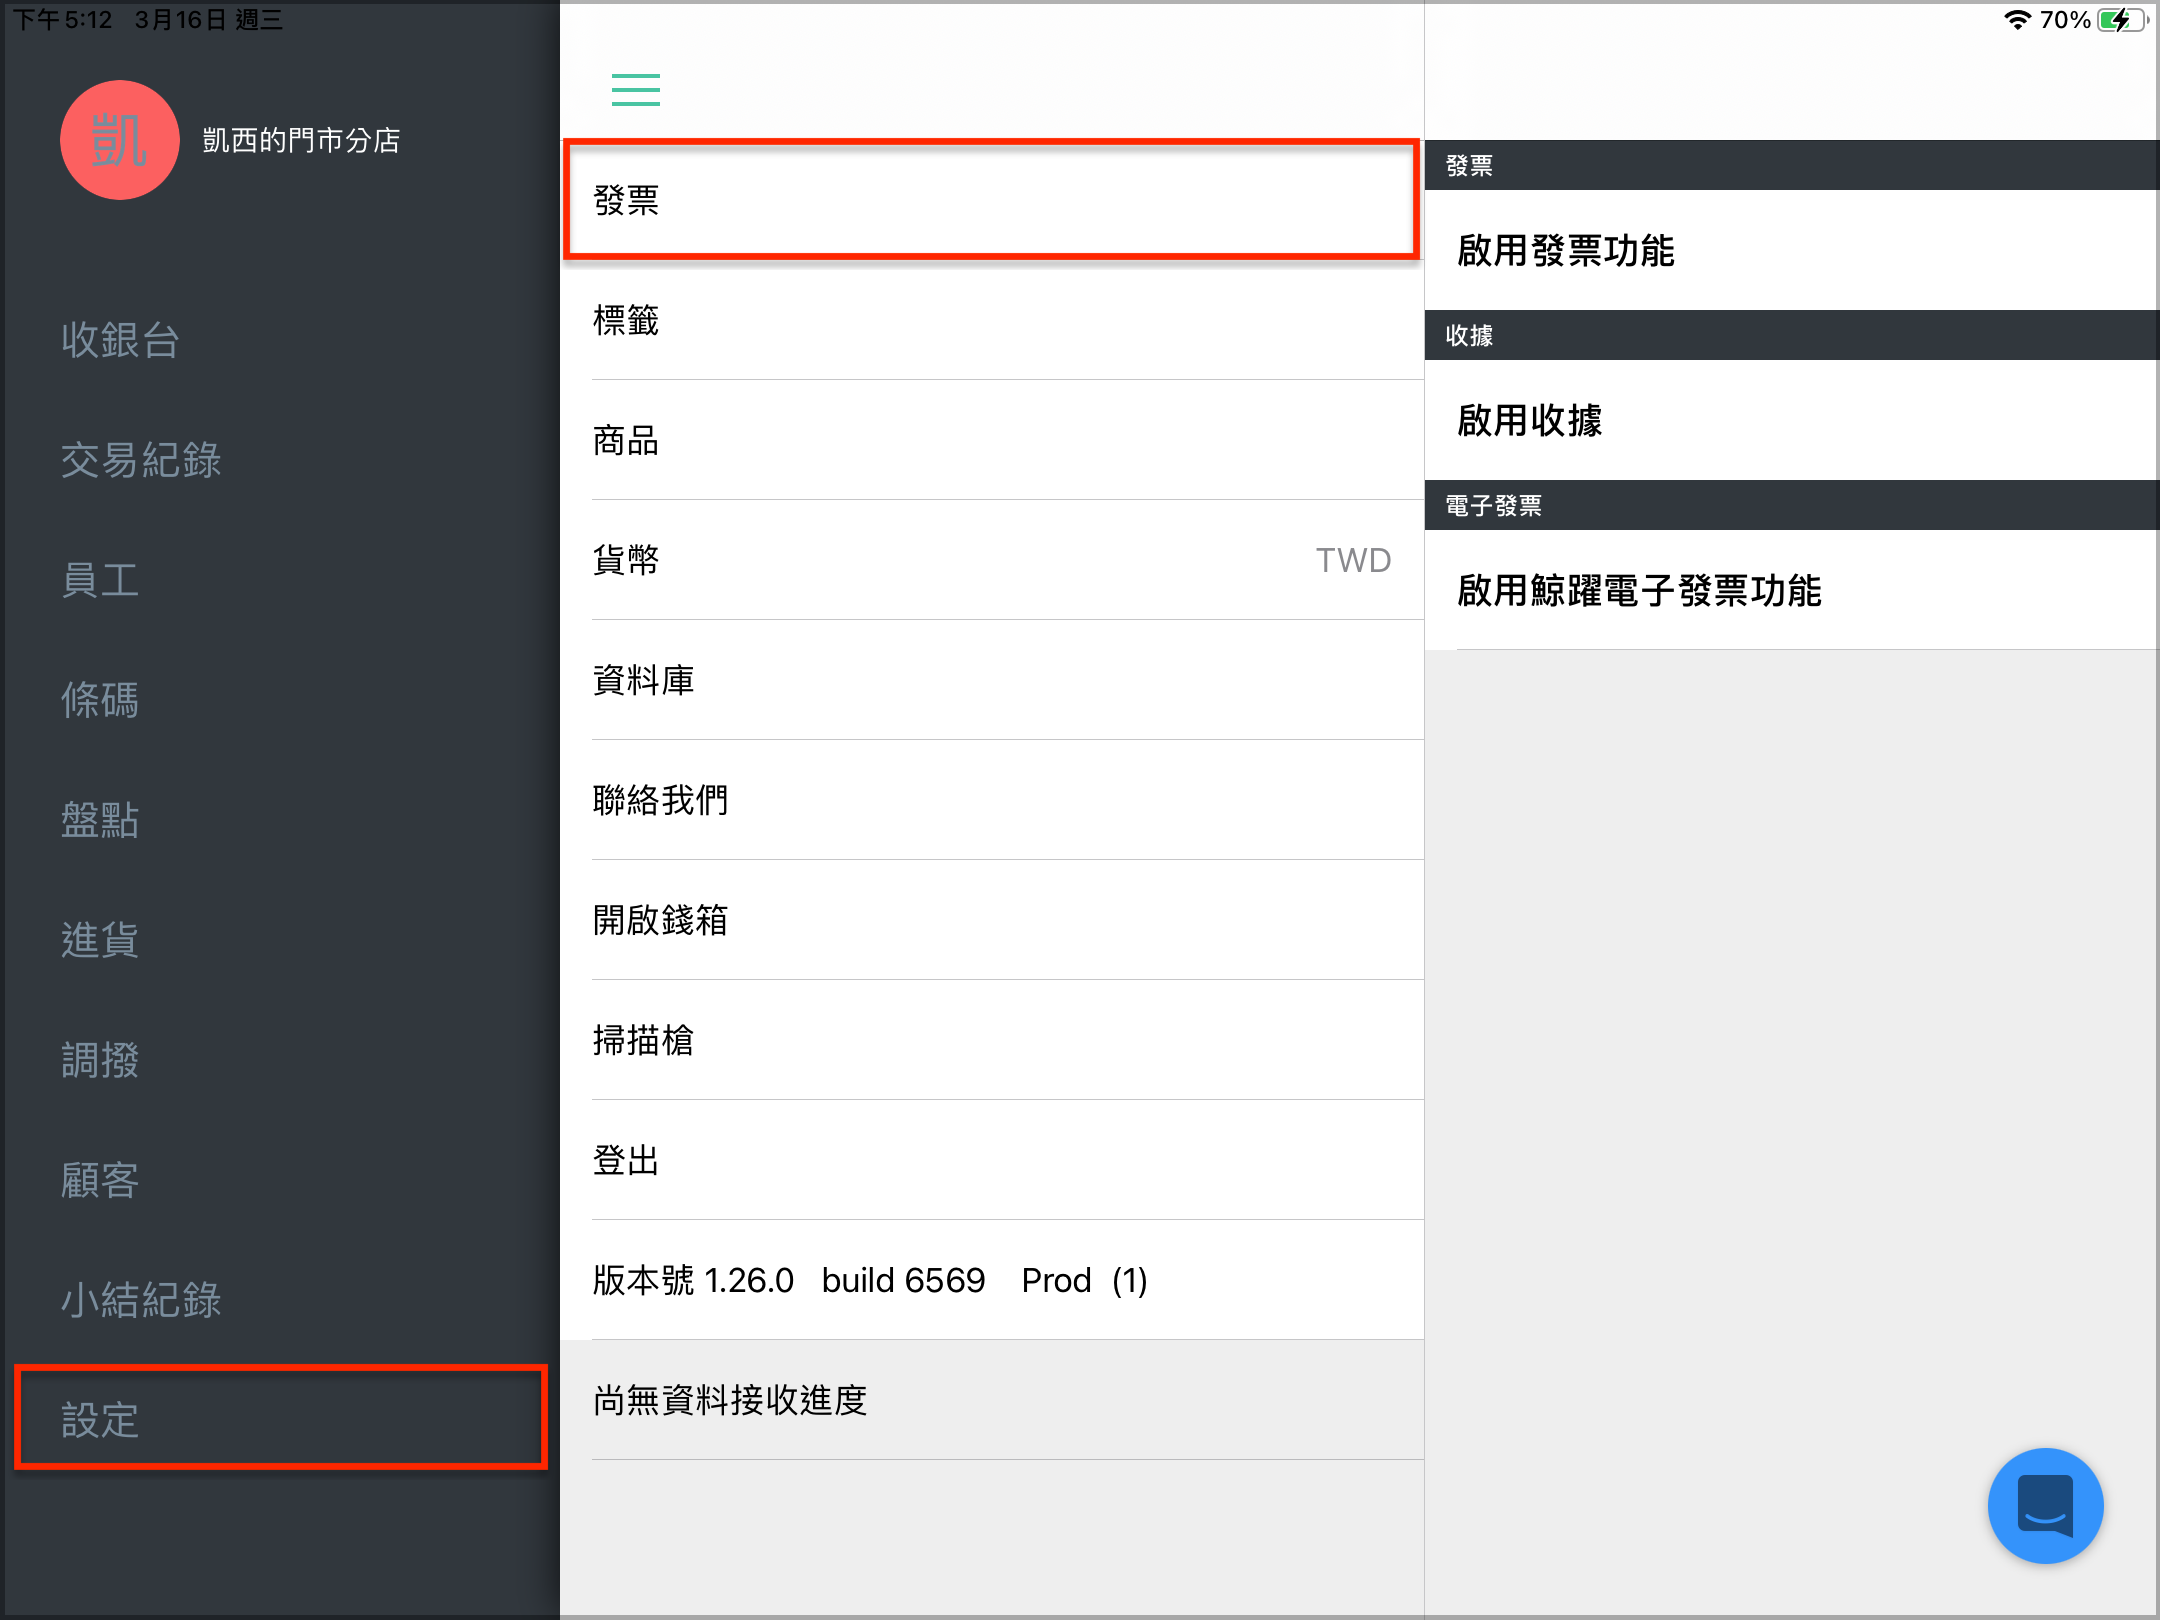2160x1620 pixels.
Task: Tap 尚無資料接收進度 status row
Action: 992,1400
